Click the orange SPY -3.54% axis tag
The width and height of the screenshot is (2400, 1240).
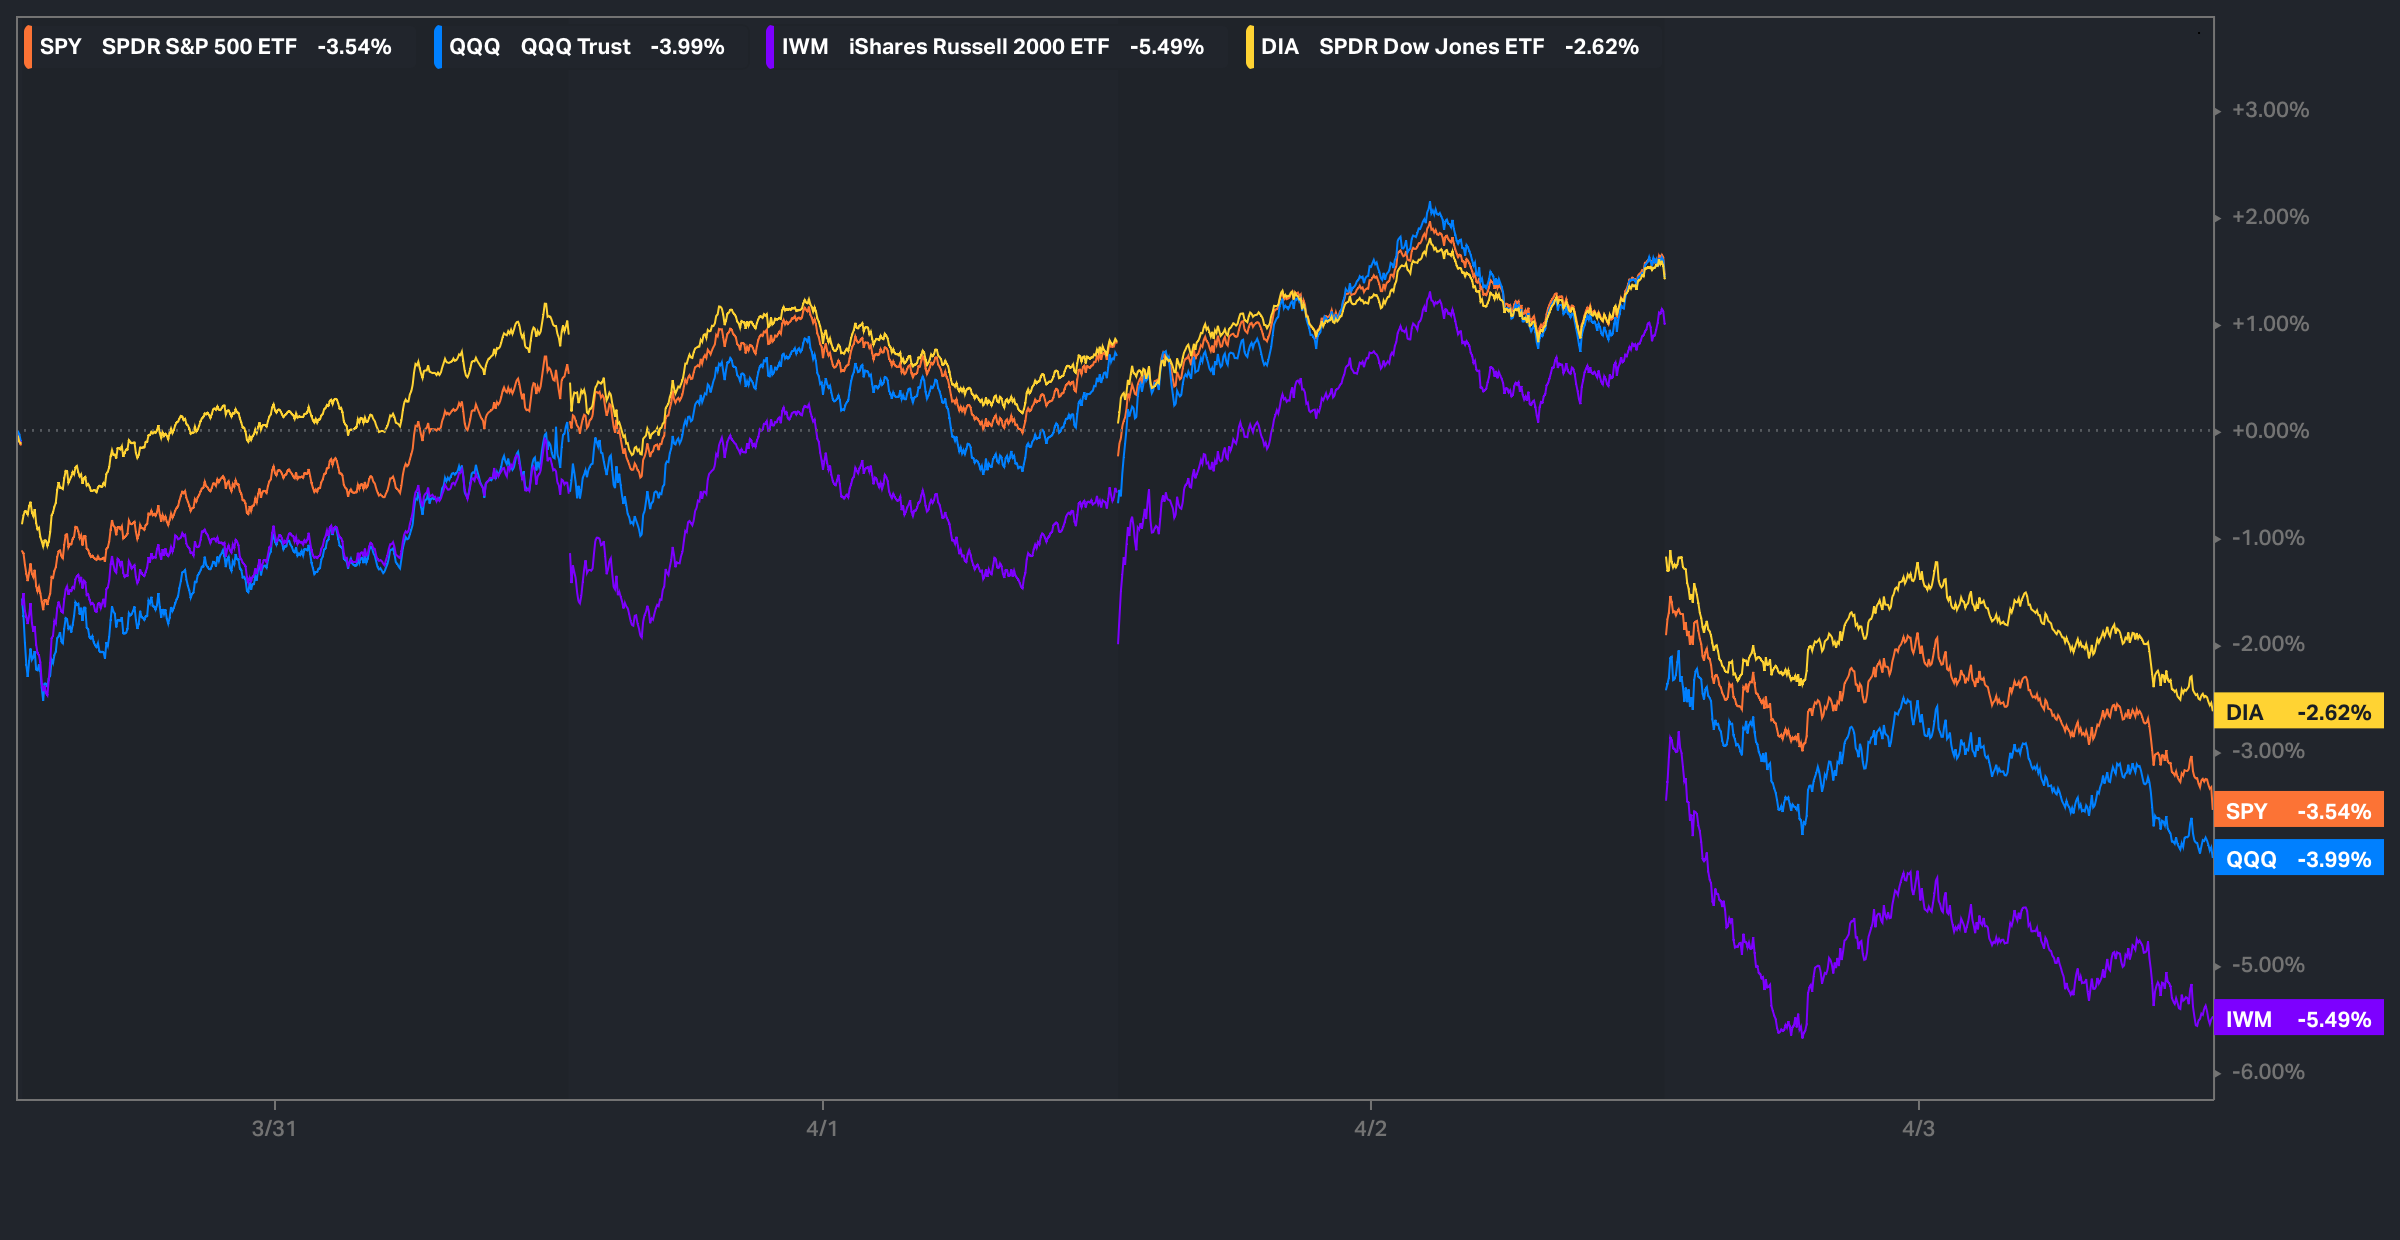pos(2298,811)
